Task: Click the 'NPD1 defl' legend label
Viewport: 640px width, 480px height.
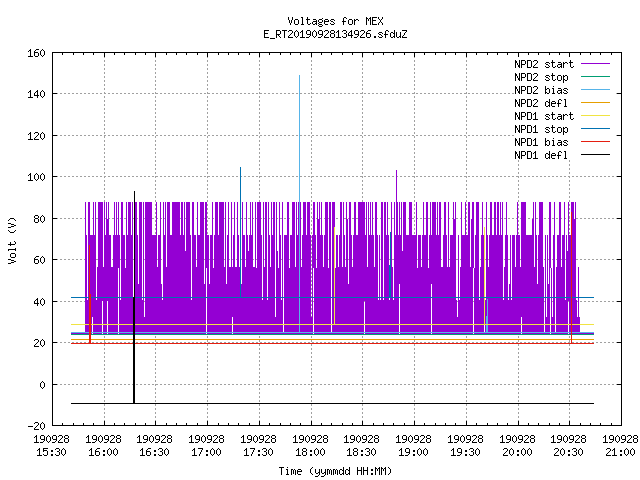Action: coord(541,156)
